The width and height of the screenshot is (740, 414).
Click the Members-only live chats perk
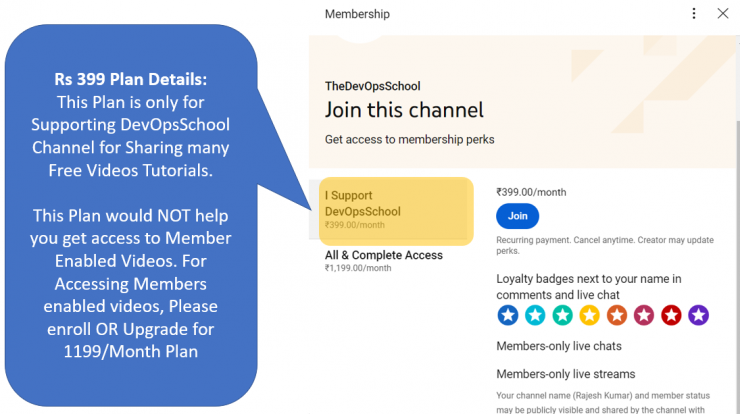click(559, 346)
